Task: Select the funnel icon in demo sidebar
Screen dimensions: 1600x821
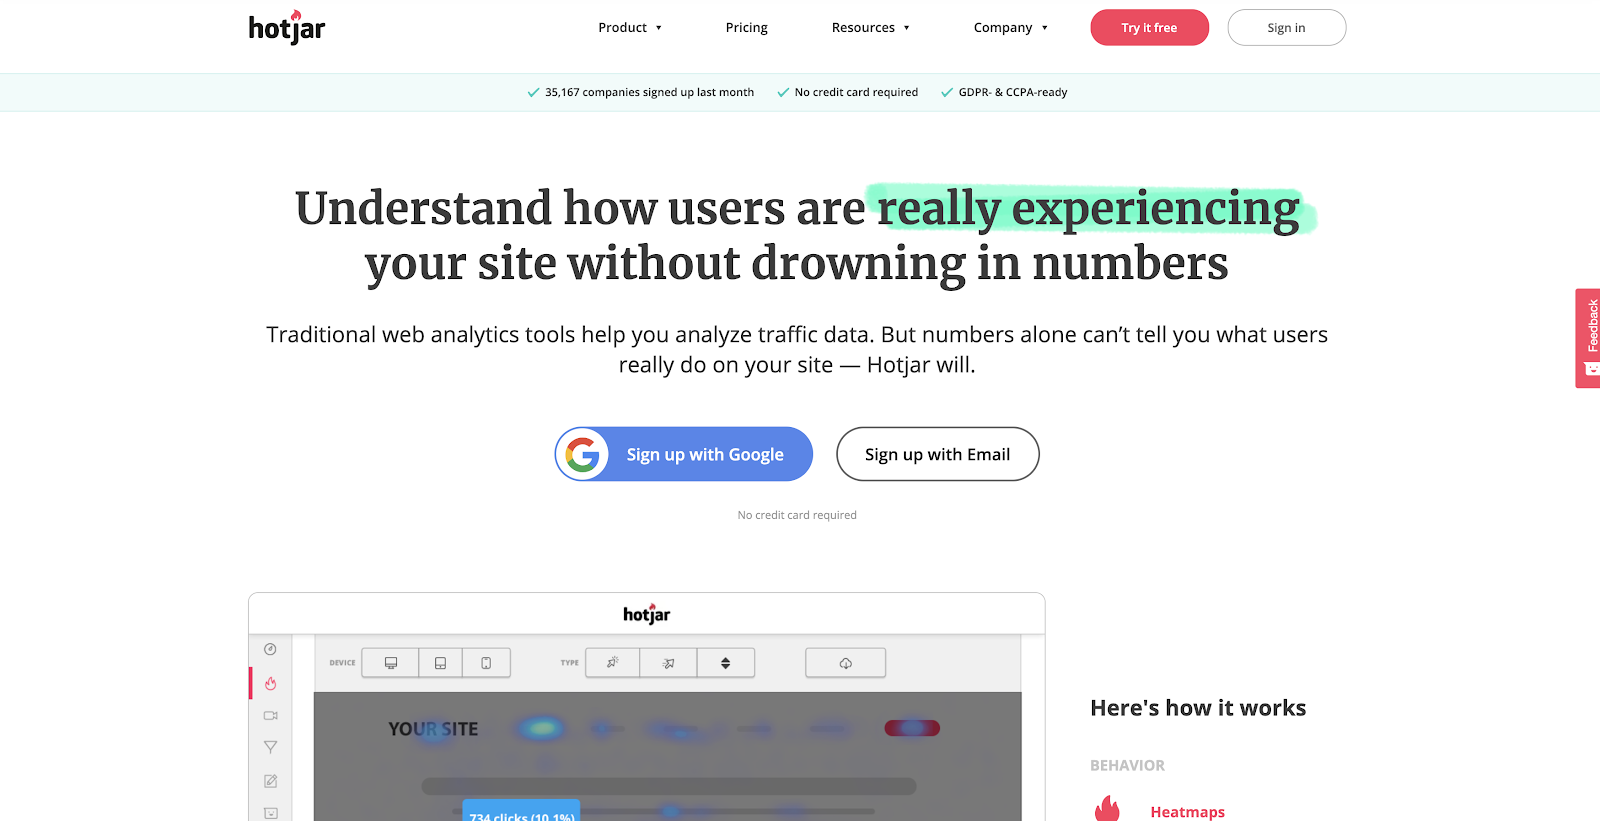Action: point(270,747)
